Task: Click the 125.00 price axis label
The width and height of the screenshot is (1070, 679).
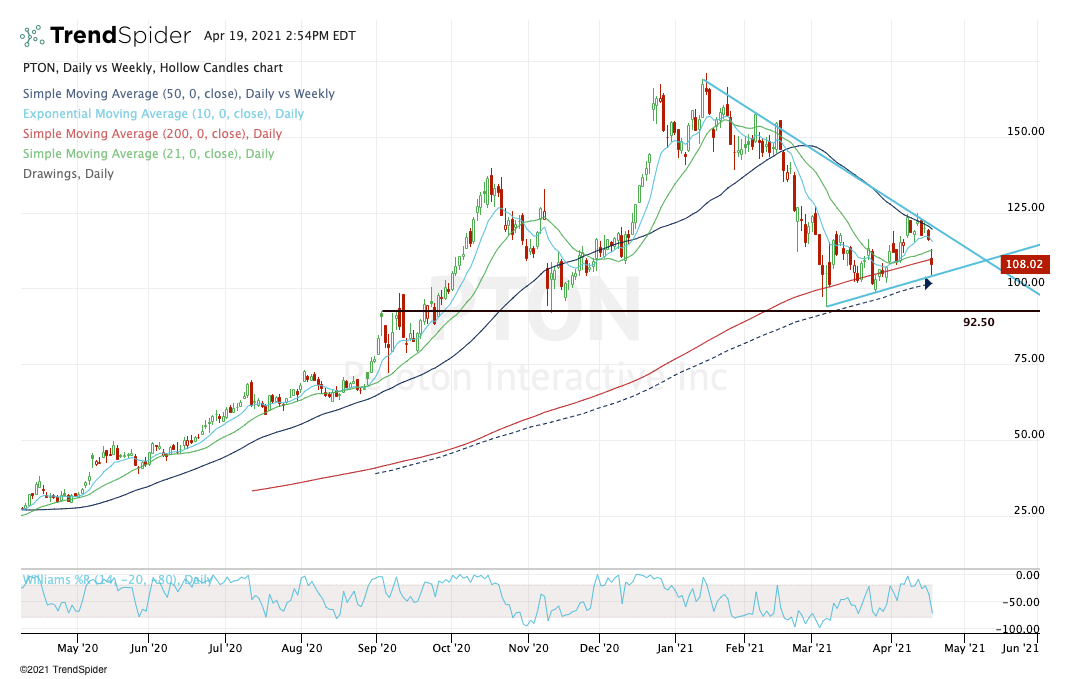Action: coord(1026,207)
